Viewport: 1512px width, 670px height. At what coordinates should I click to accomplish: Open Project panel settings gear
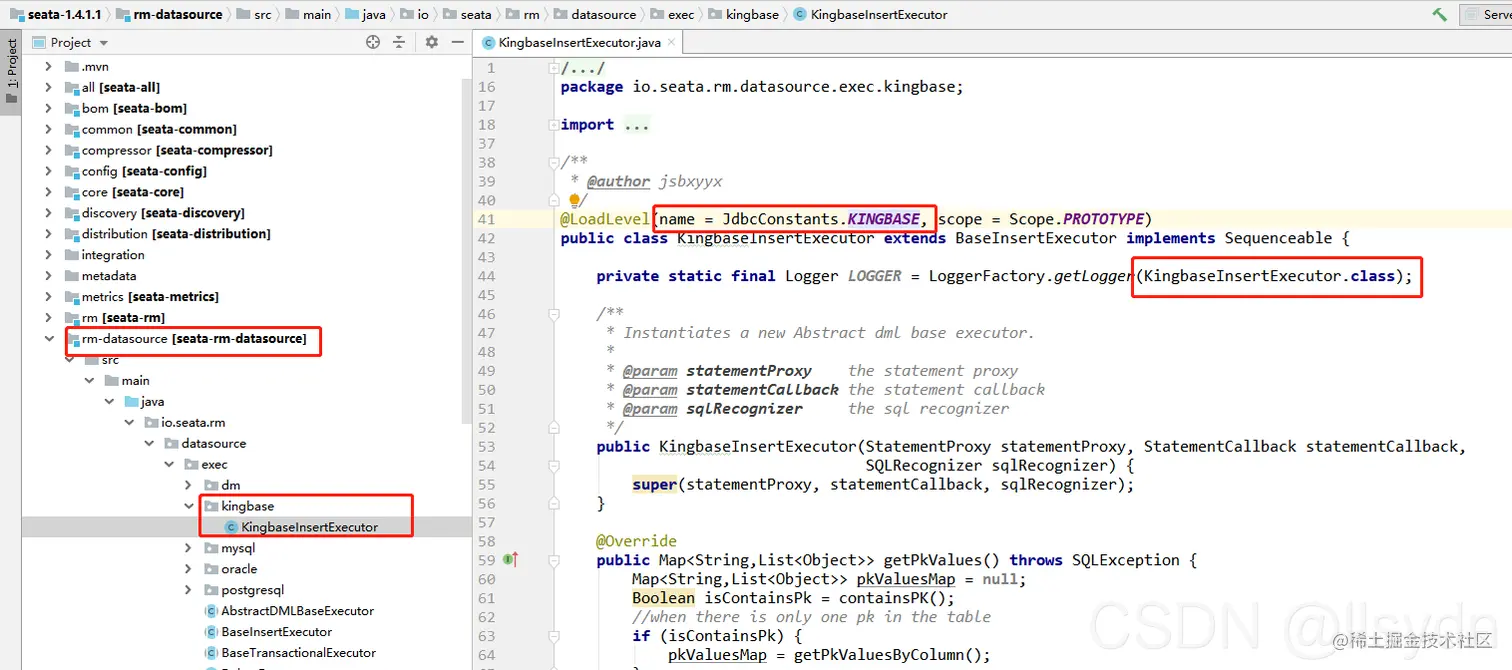point(432,42)
